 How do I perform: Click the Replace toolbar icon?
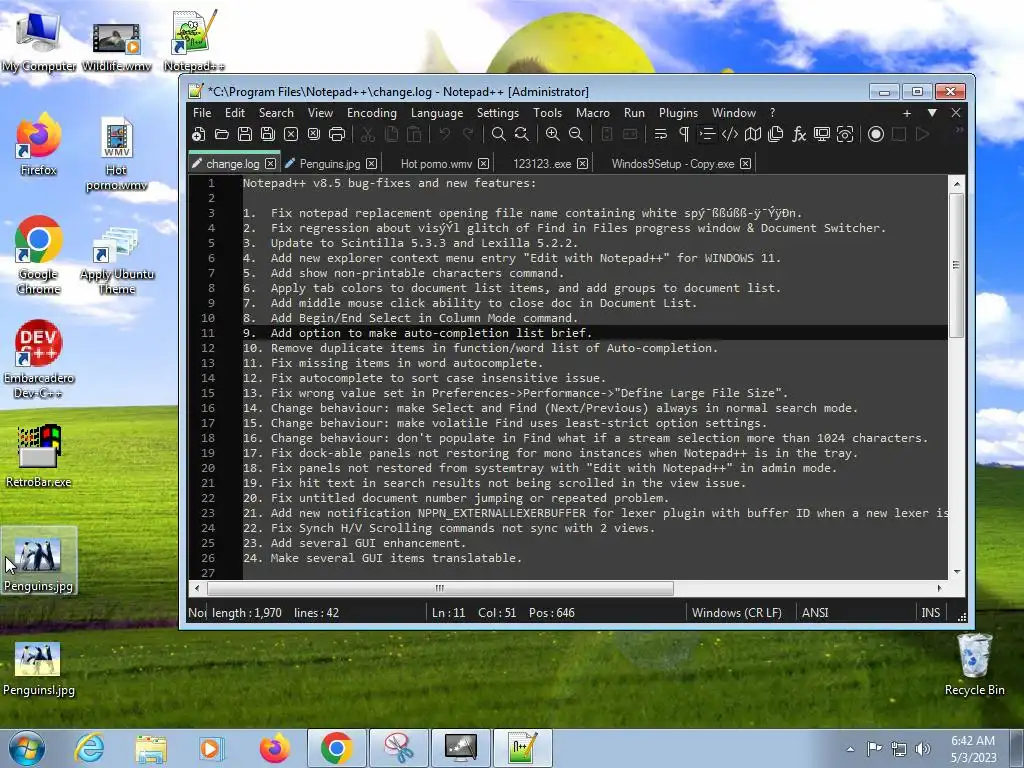(522, 135)
